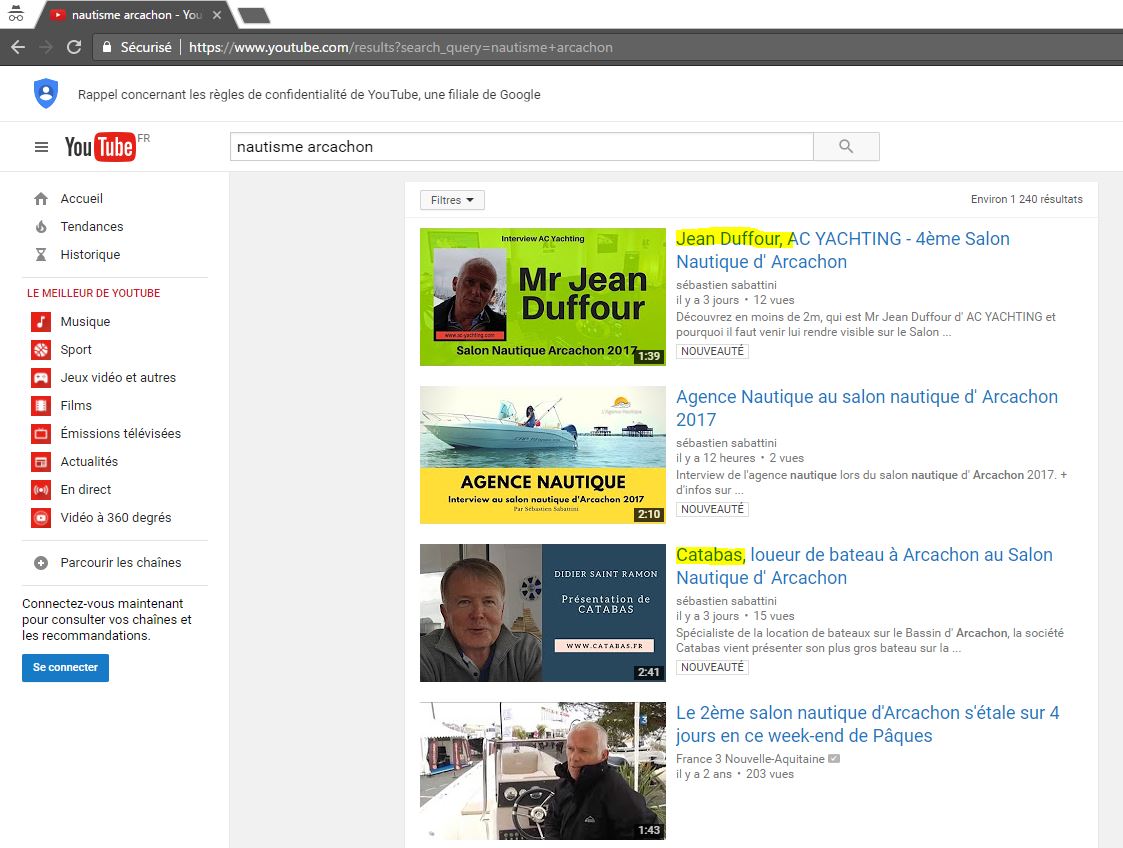Open the France 3 Nouvelle-Aquitaine channel
This screenshot has height=848, width=1123.
(x=750, y=759)
